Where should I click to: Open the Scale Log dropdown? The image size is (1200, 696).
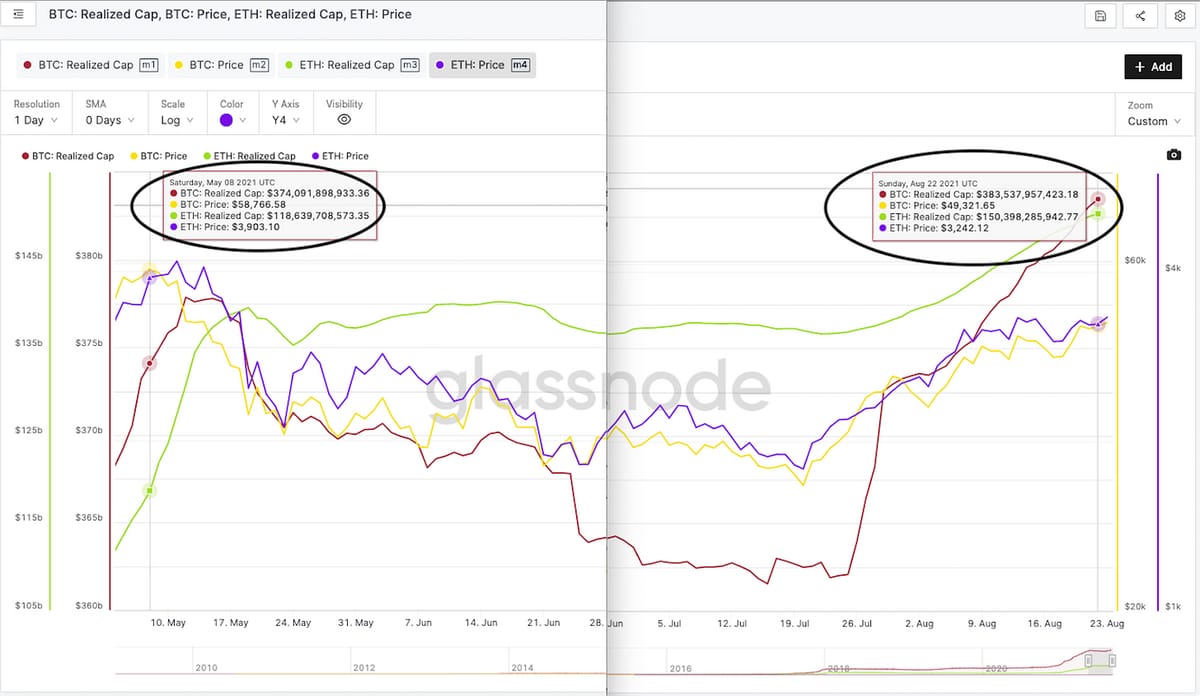point(178,112)
